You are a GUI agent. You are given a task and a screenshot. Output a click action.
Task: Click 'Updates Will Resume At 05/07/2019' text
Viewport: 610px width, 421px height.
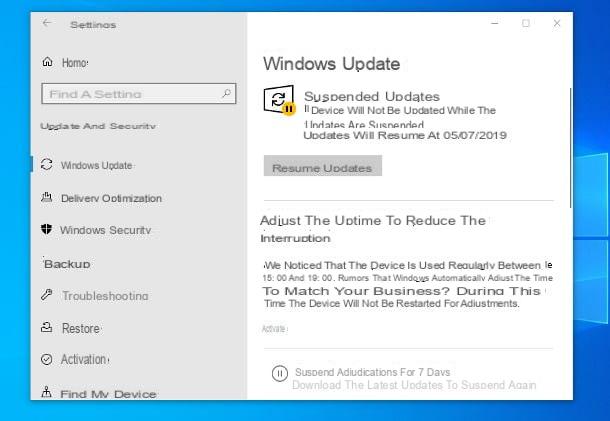pos(405,135)
